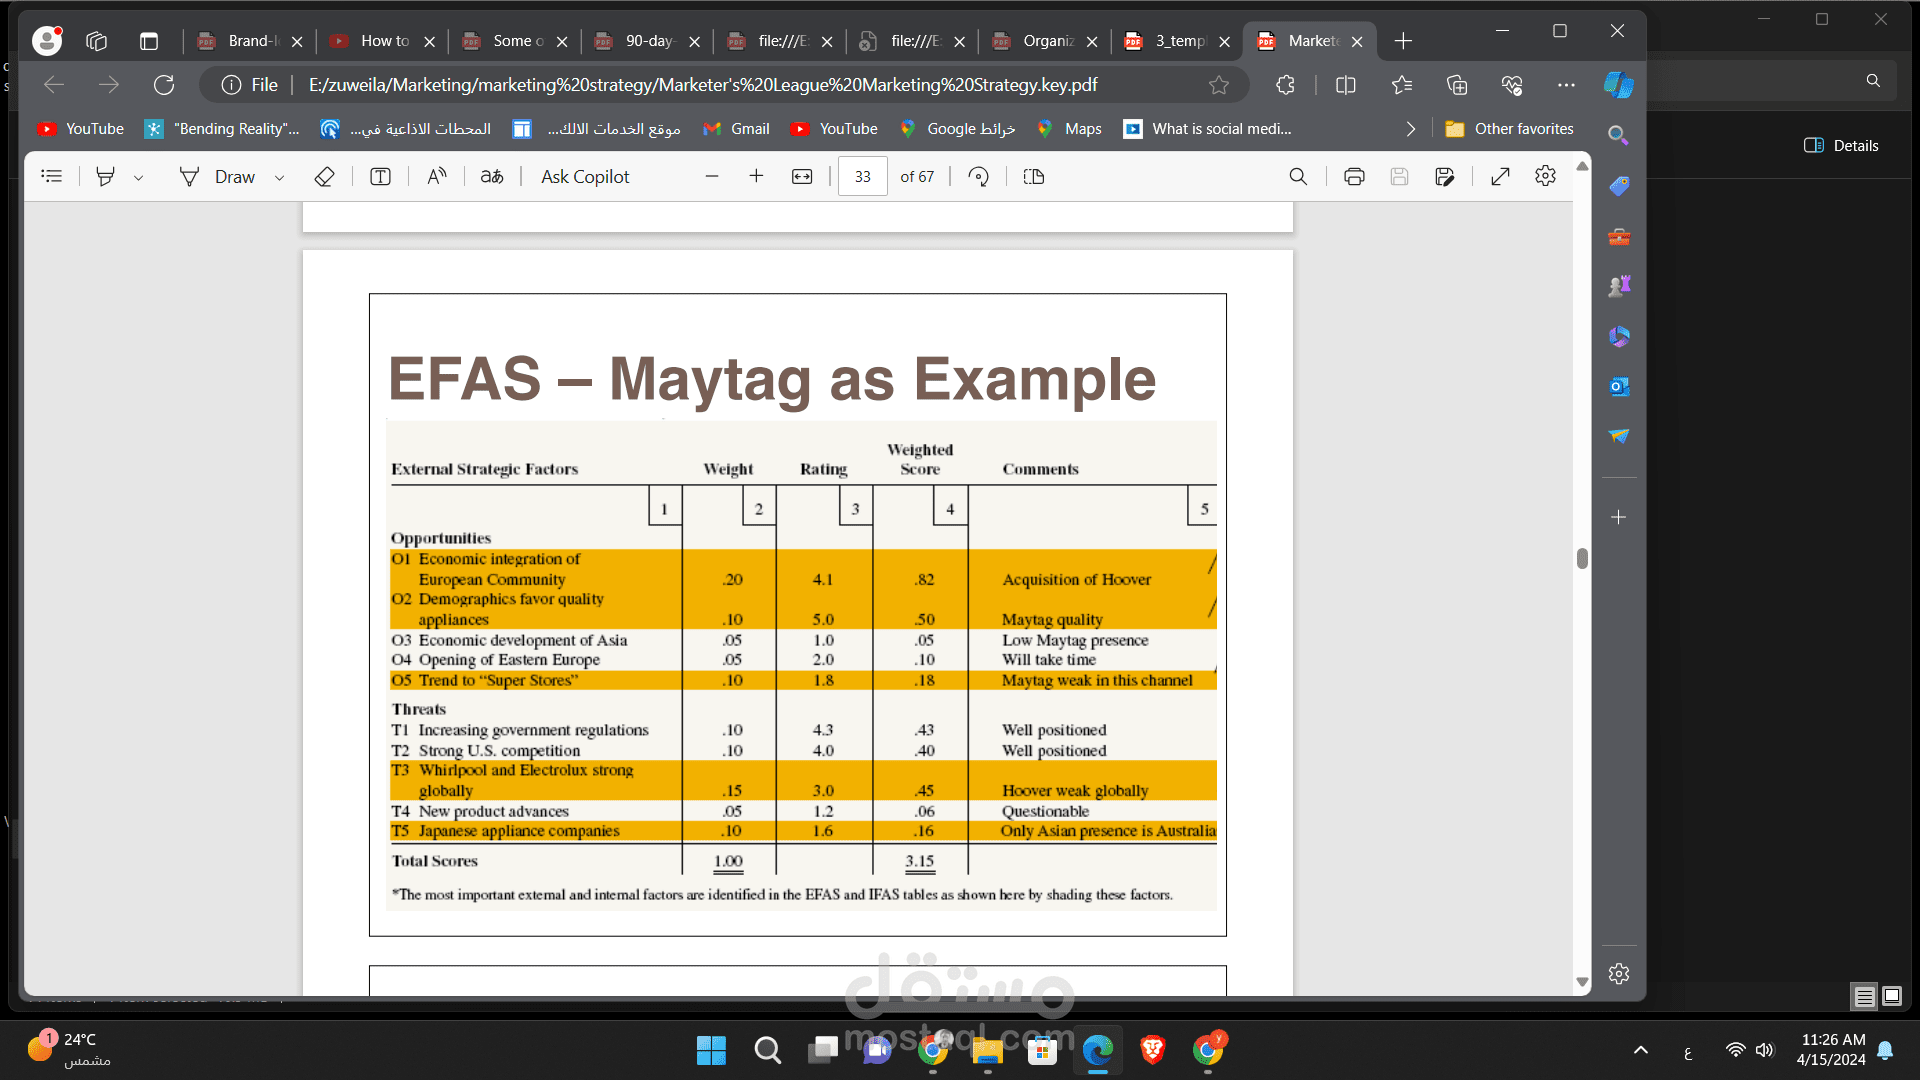Image resolution: width=1920 pixels, height=1080 pixels.
Task: Print the PDF document
Action: [x=1354, y=176]
